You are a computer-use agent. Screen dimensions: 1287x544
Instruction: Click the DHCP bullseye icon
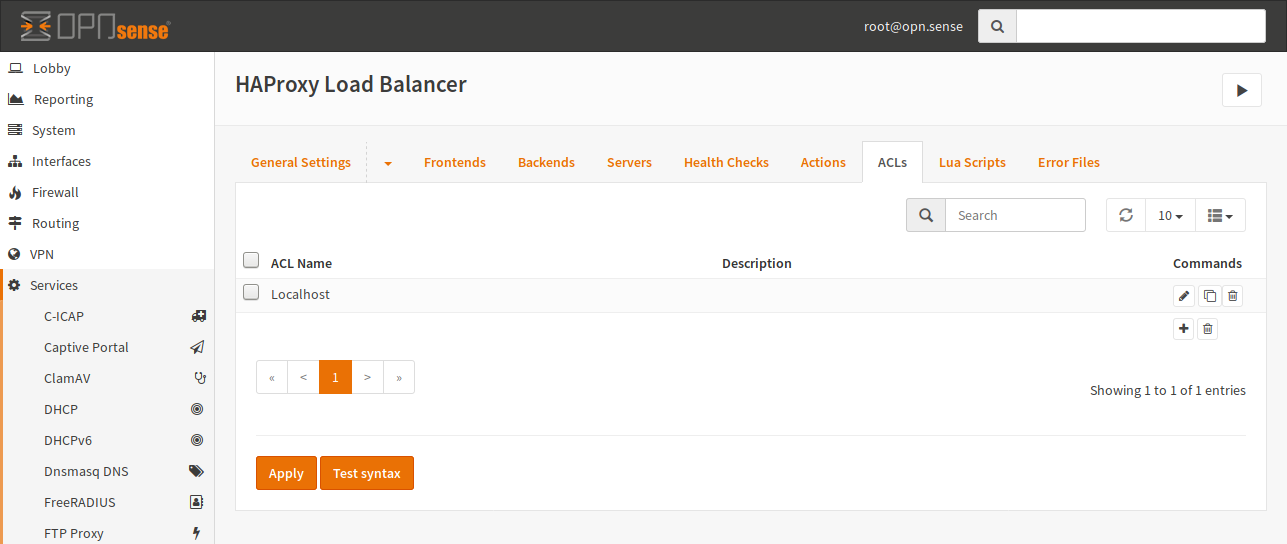(x=197, y=409)
